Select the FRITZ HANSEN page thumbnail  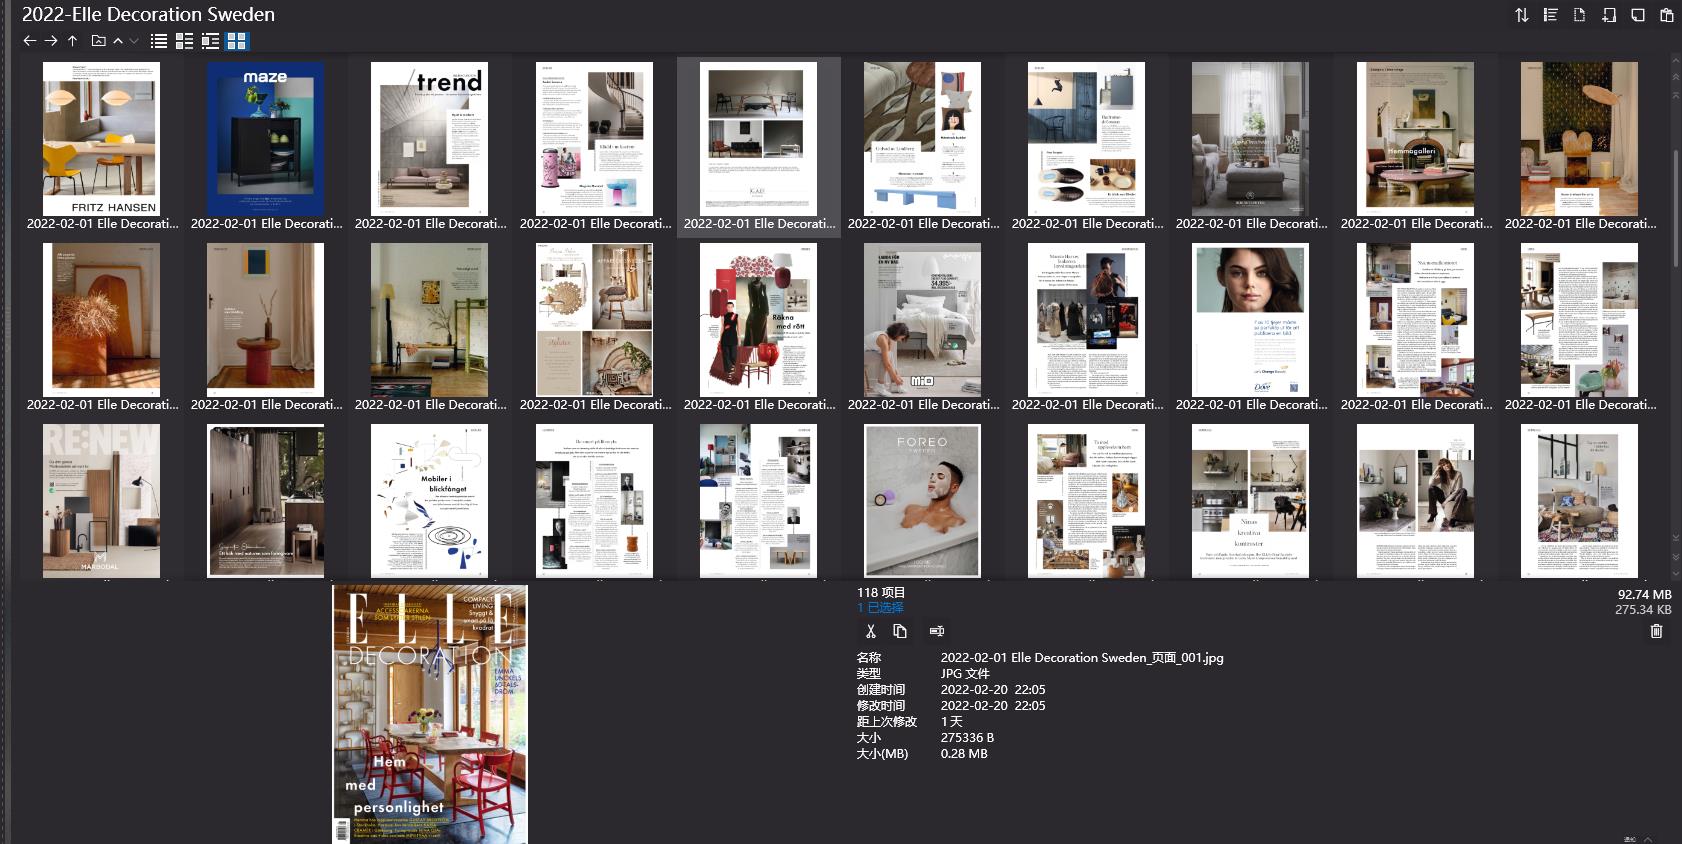[101, 139]
